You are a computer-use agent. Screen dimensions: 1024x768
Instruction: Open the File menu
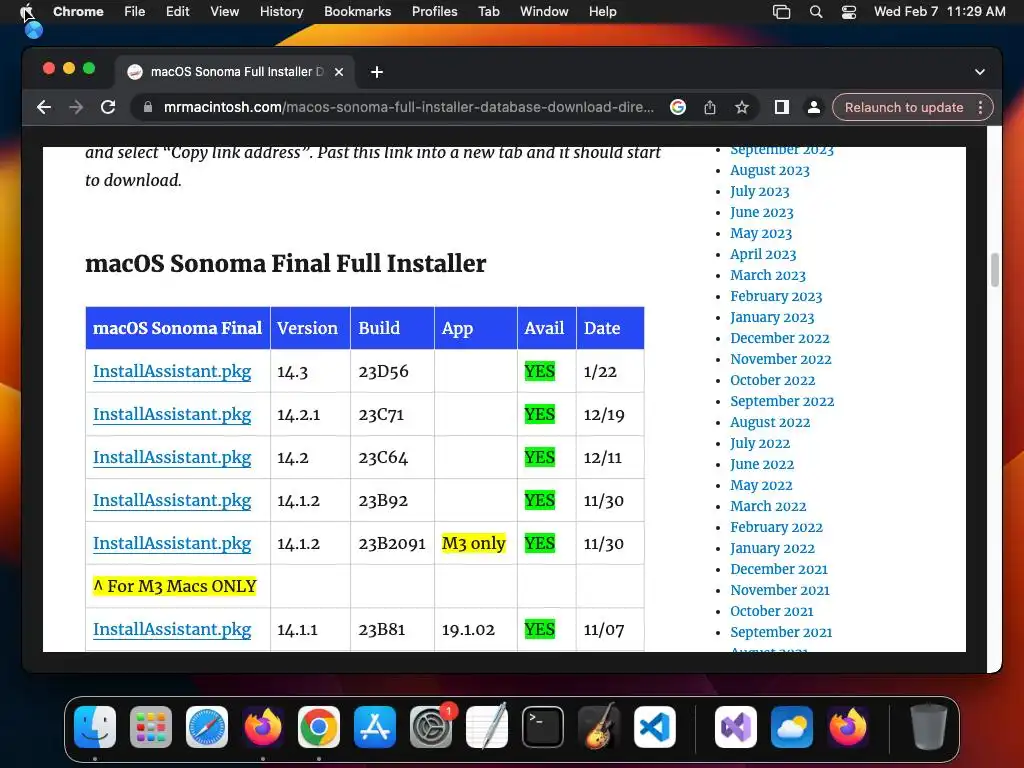[135, 12]
